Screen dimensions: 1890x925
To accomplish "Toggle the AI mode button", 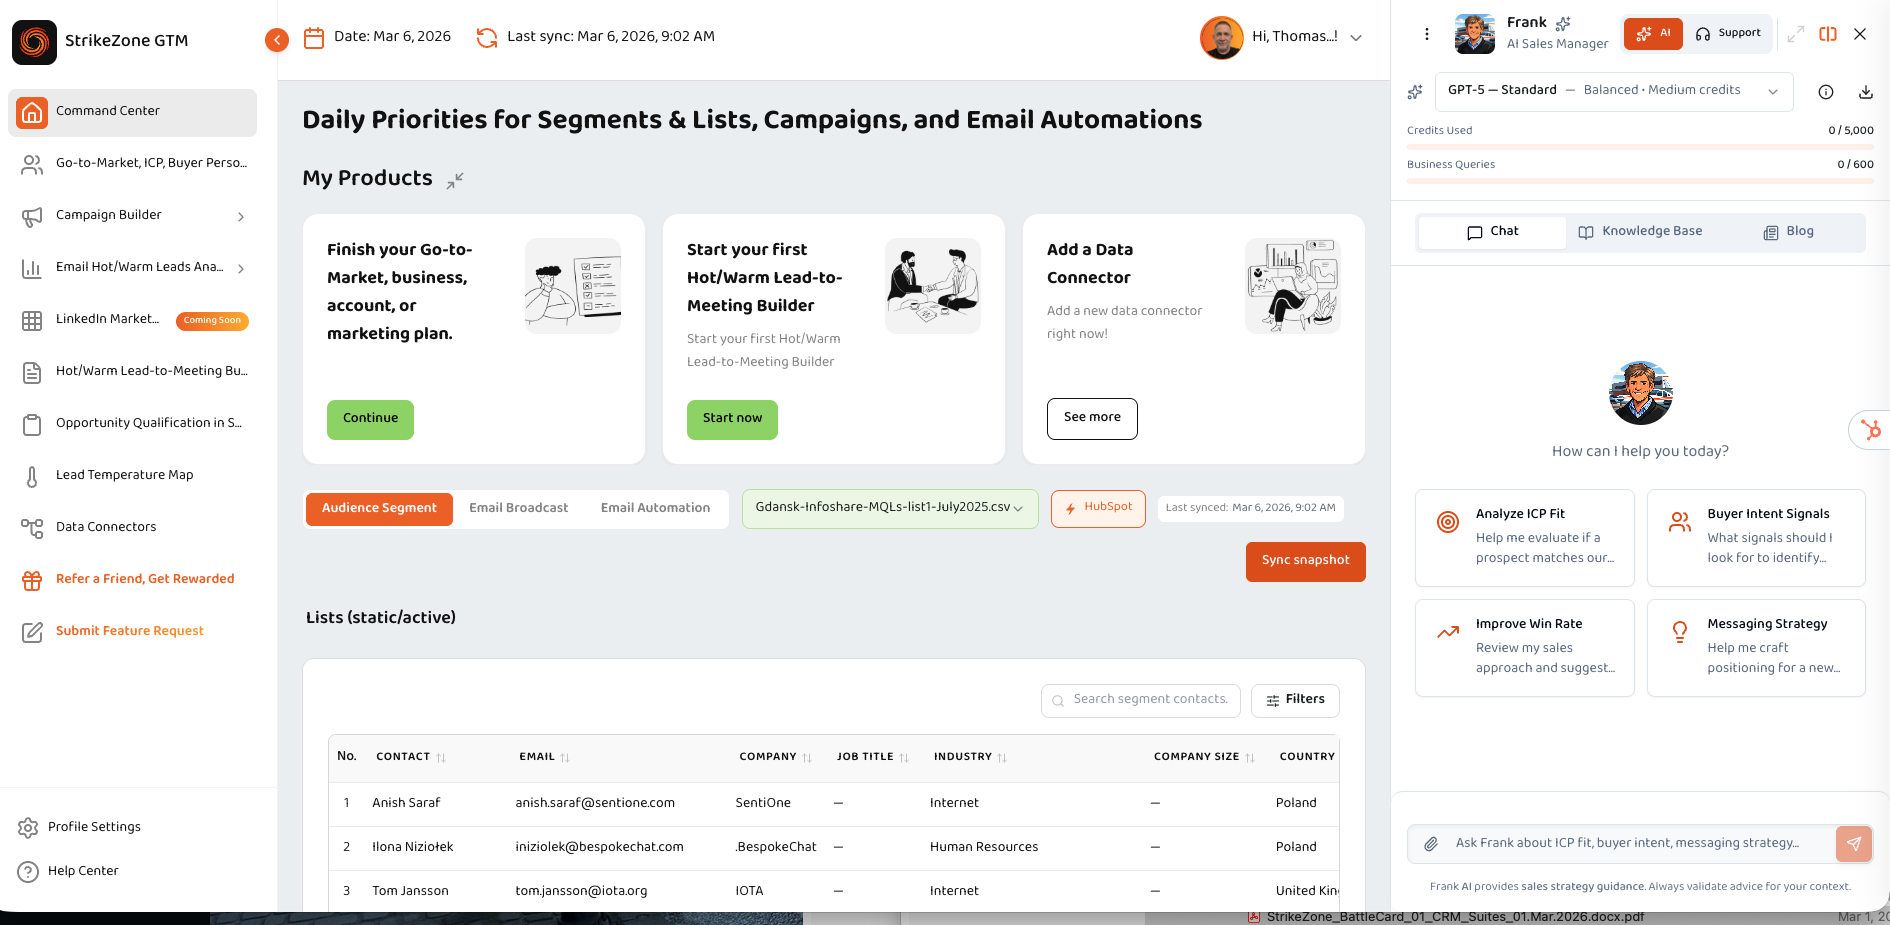I will click(1653, 33).
